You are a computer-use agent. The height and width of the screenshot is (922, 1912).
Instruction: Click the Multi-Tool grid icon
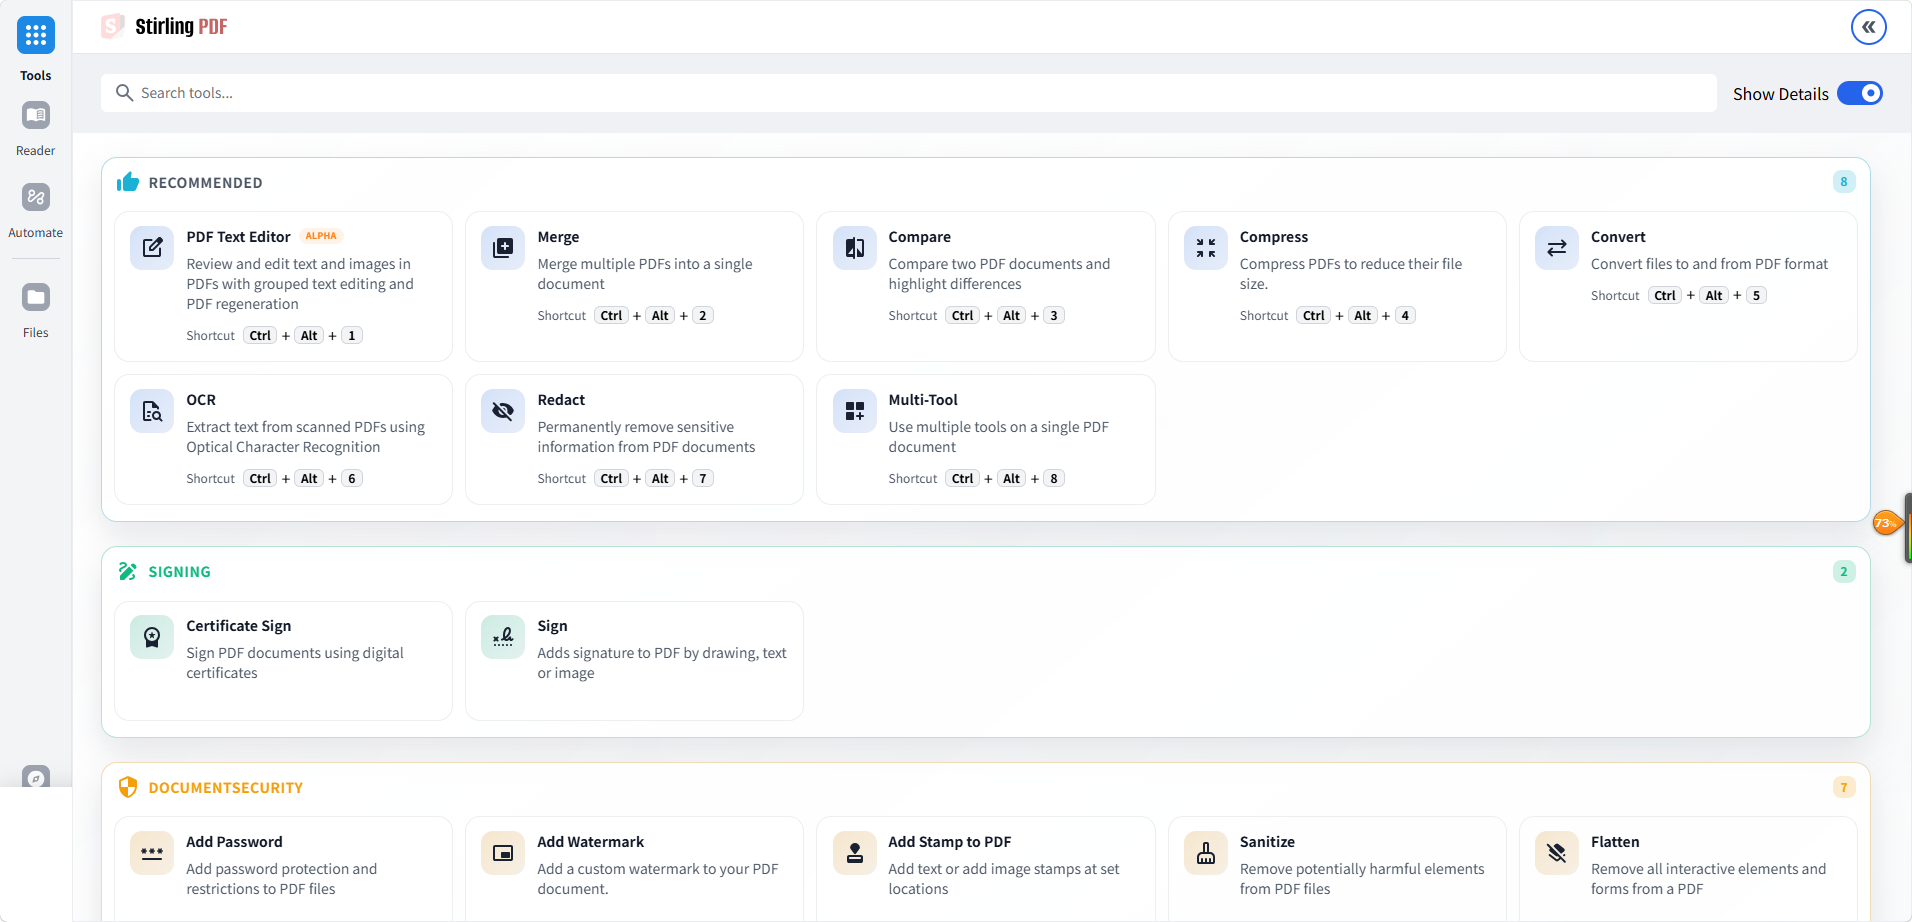[854, 410]
